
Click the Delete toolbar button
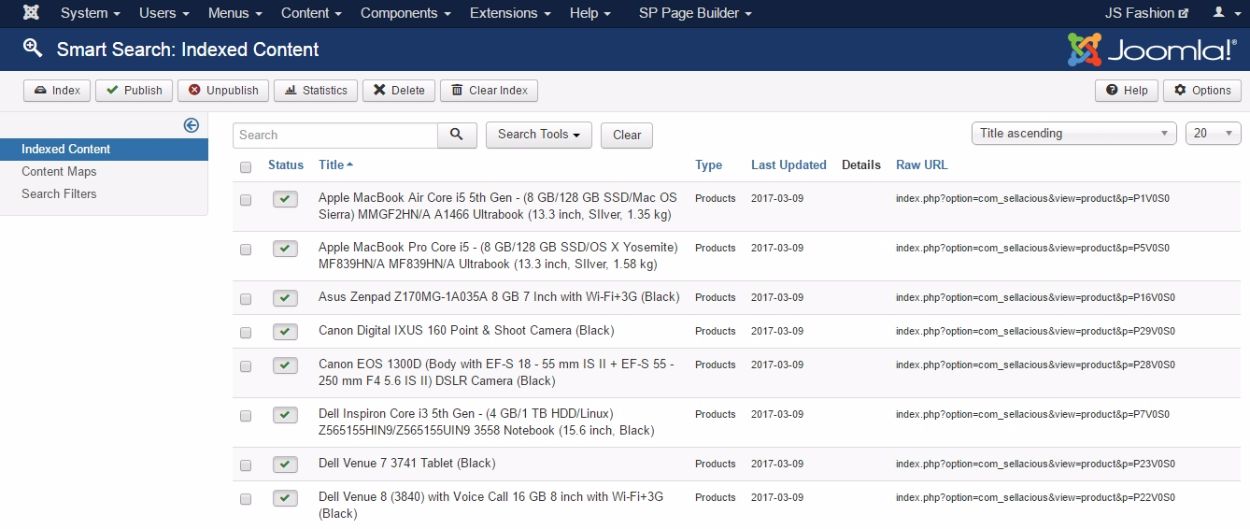(398, 90)
